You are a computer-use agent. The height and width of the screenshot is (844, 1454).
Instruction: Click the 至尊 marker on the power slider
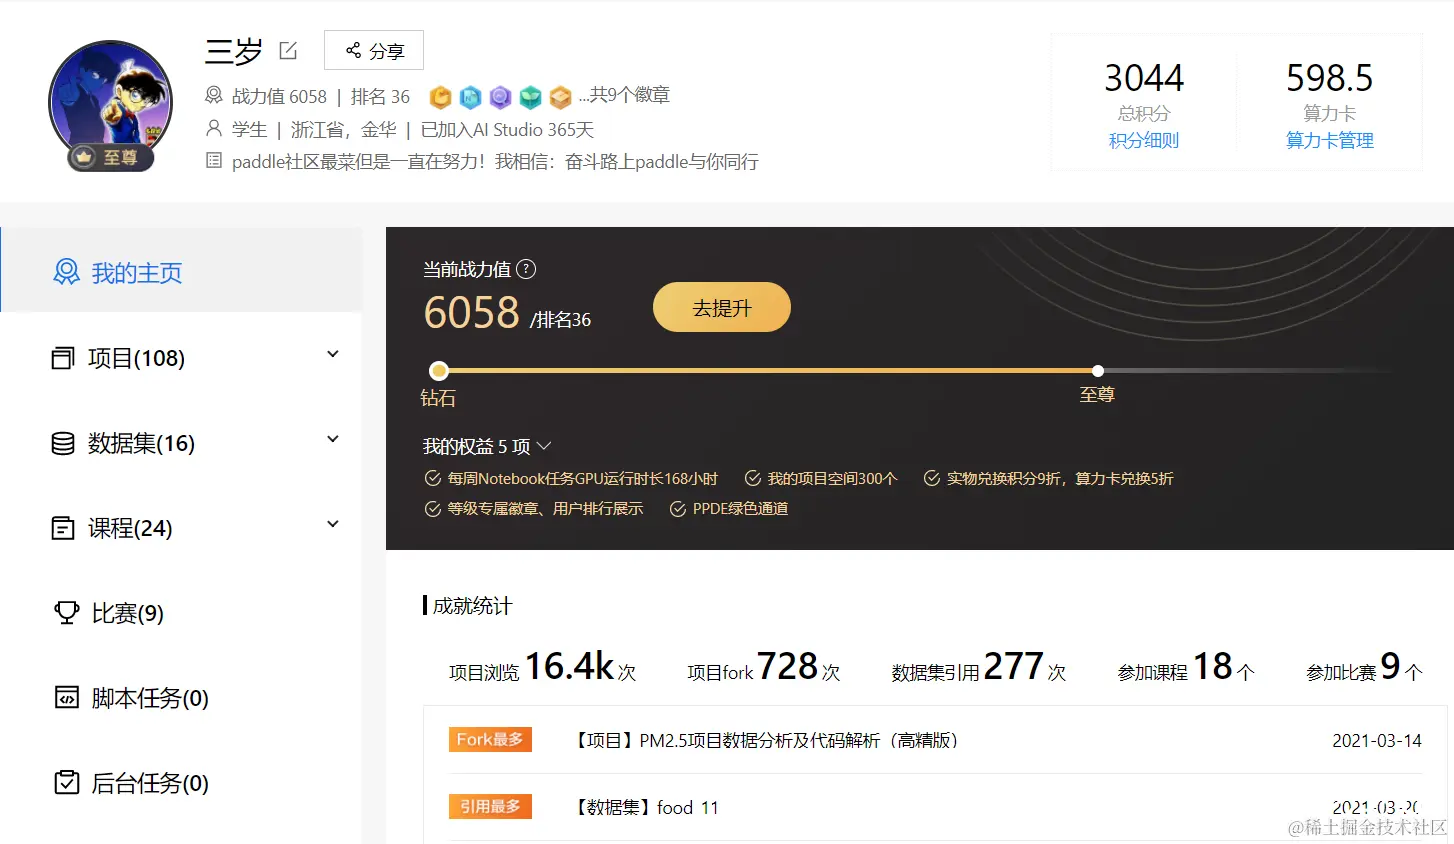click(1097, 370)
